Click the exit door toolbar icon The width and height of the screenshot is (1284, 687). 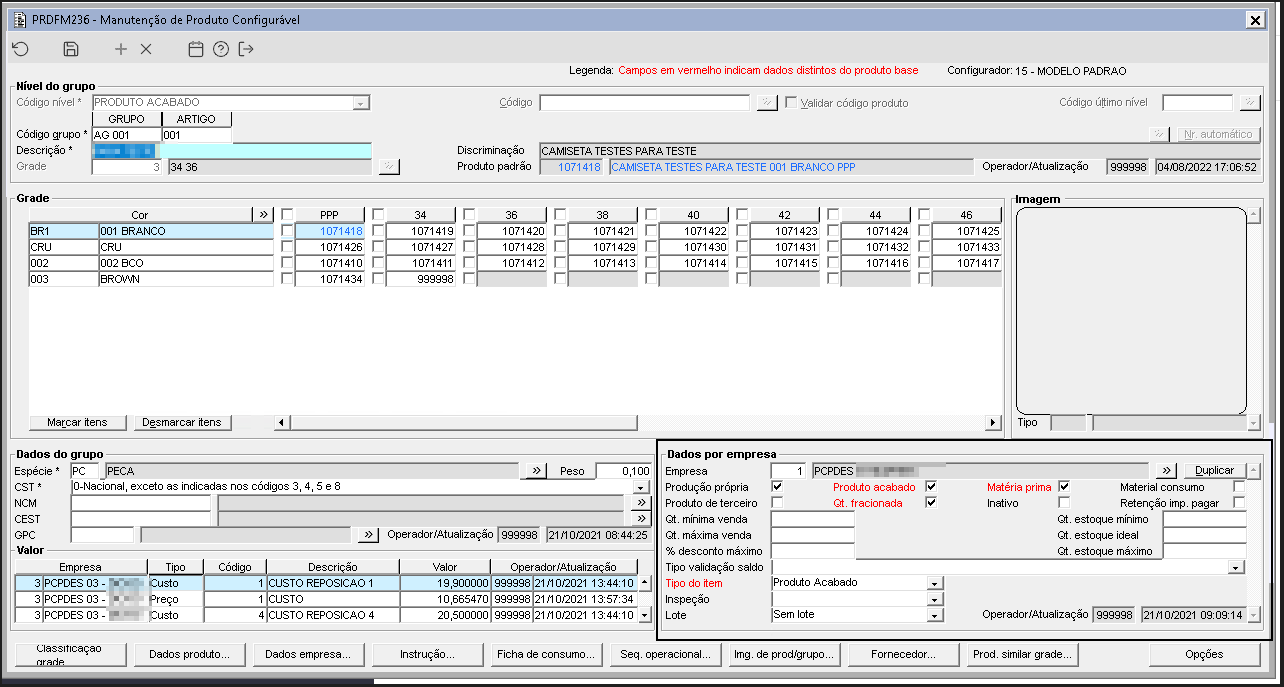point(246,49)
